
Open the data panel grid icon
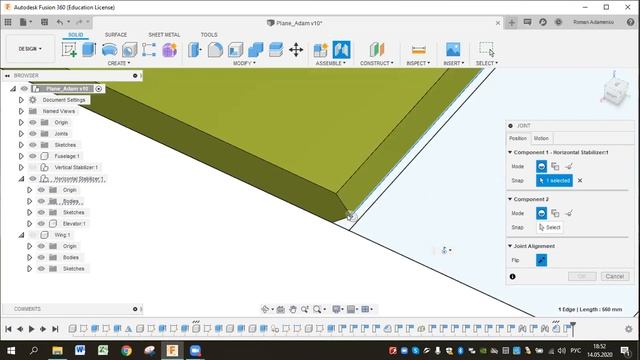pos(8,22)
